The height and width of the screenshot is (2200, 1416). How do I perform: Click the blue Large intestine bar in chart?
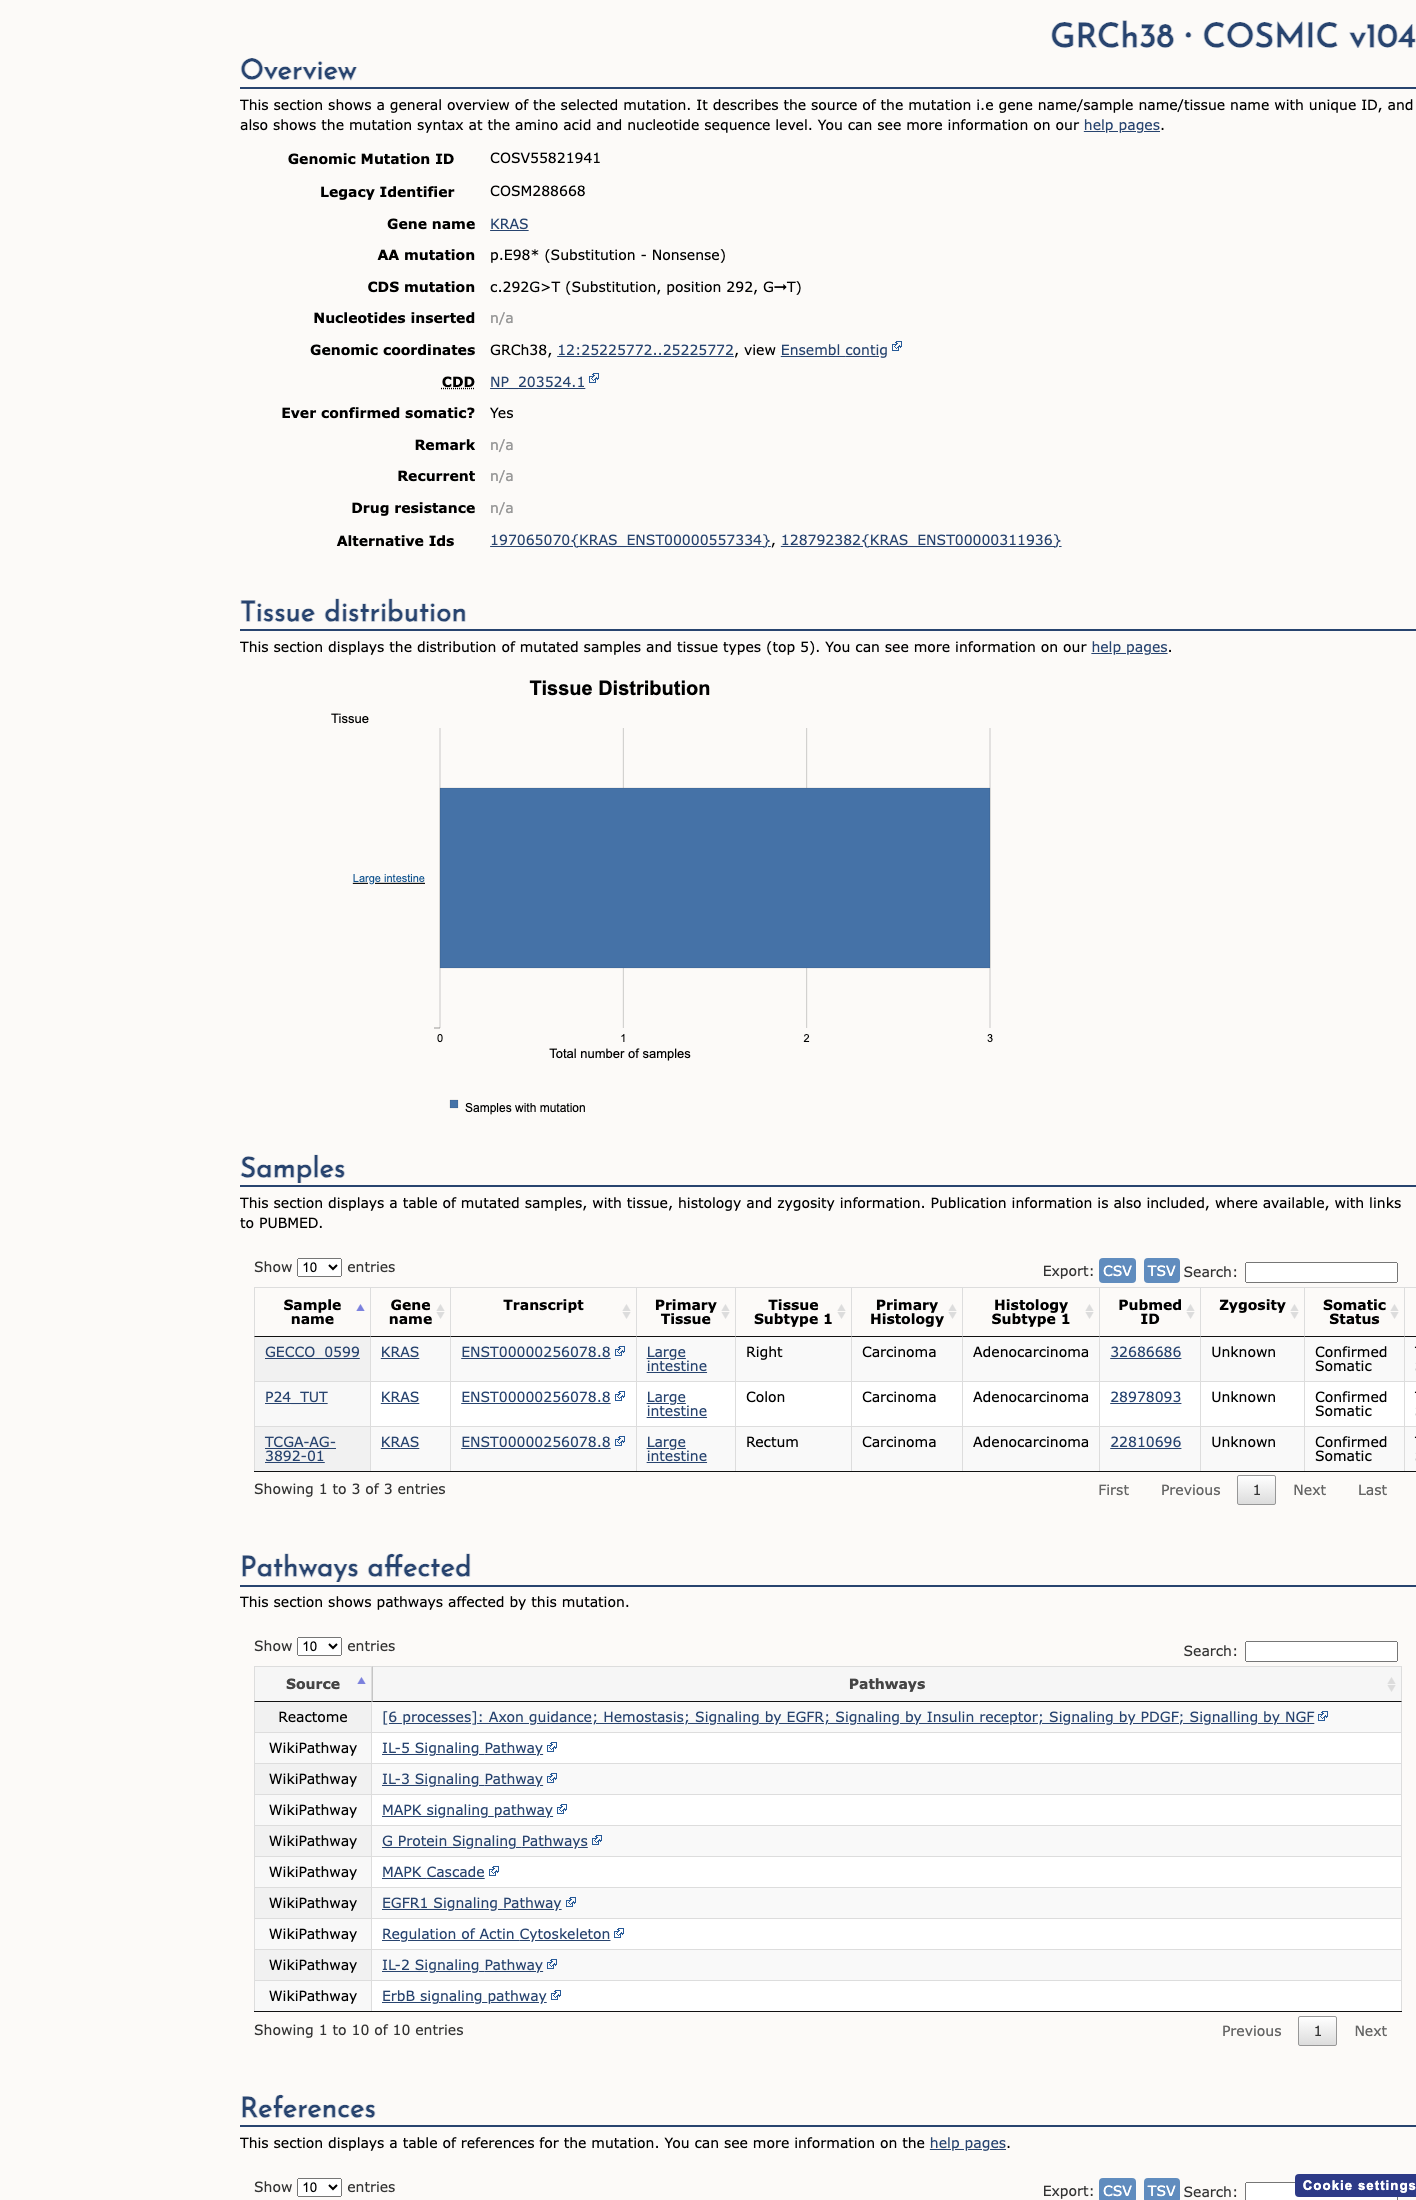pos(715,878)
